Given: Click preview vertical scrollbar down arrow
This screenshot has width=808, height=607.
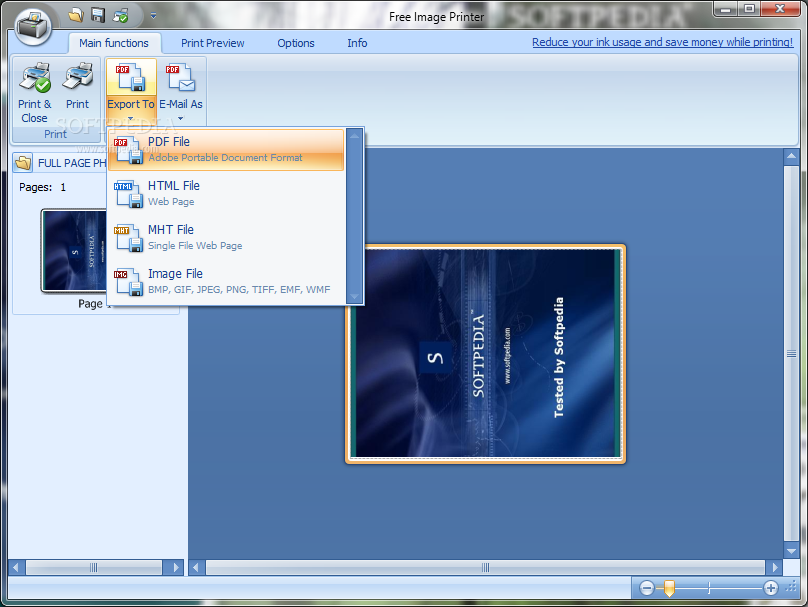Looking at the screenshot, I should tap(792, 550).
